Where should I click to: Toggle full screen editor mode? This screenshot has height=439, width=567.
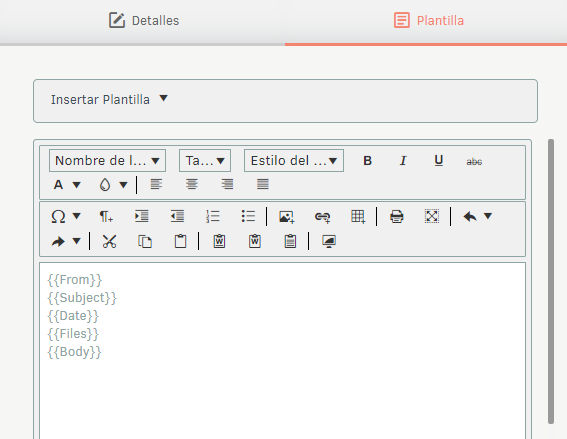432,217
